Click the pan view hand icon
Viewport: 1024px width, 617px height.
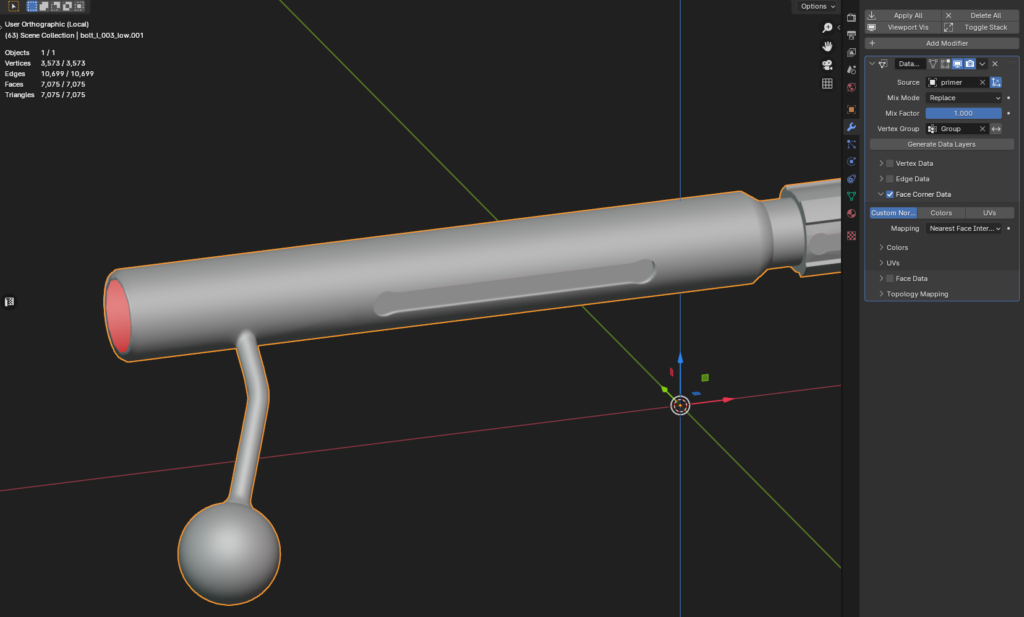[827, 46]
